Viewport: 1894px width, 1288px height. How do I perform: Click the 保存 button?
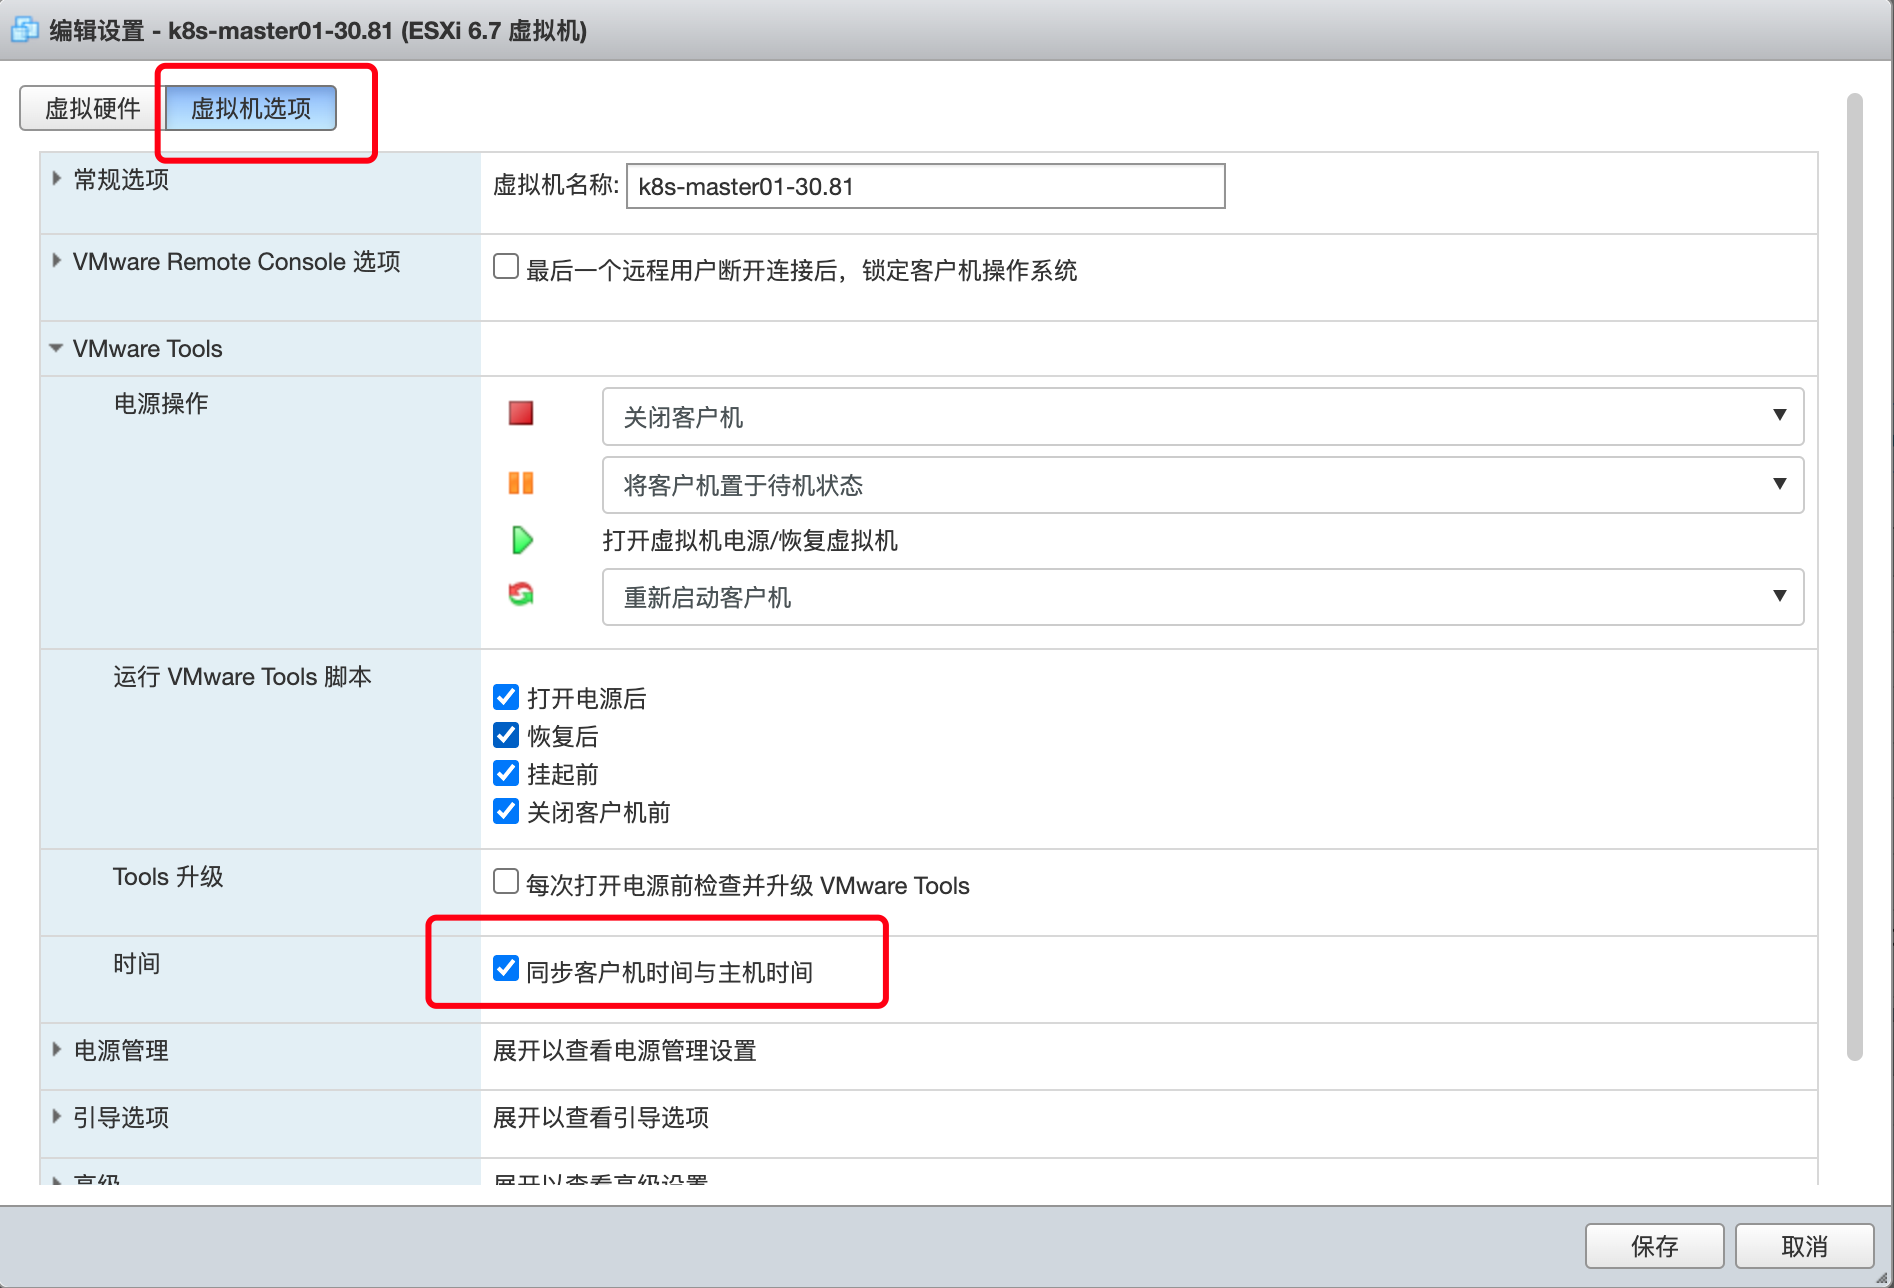pyautogui.click(x=1654, y=1246)
